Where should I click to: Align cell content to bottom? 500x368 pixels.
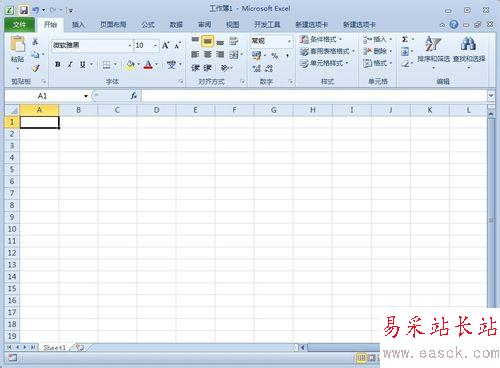220,42
